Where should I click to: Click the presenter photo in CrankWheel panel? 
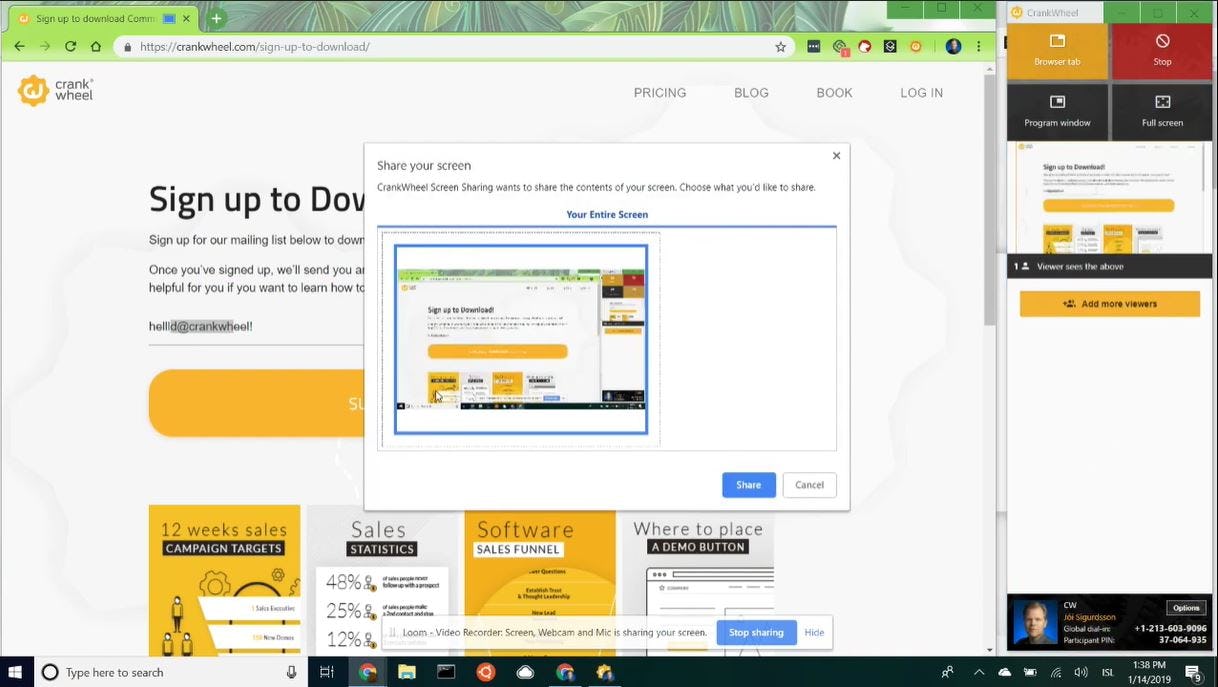pyautogui.click(x=1034, y=621)
